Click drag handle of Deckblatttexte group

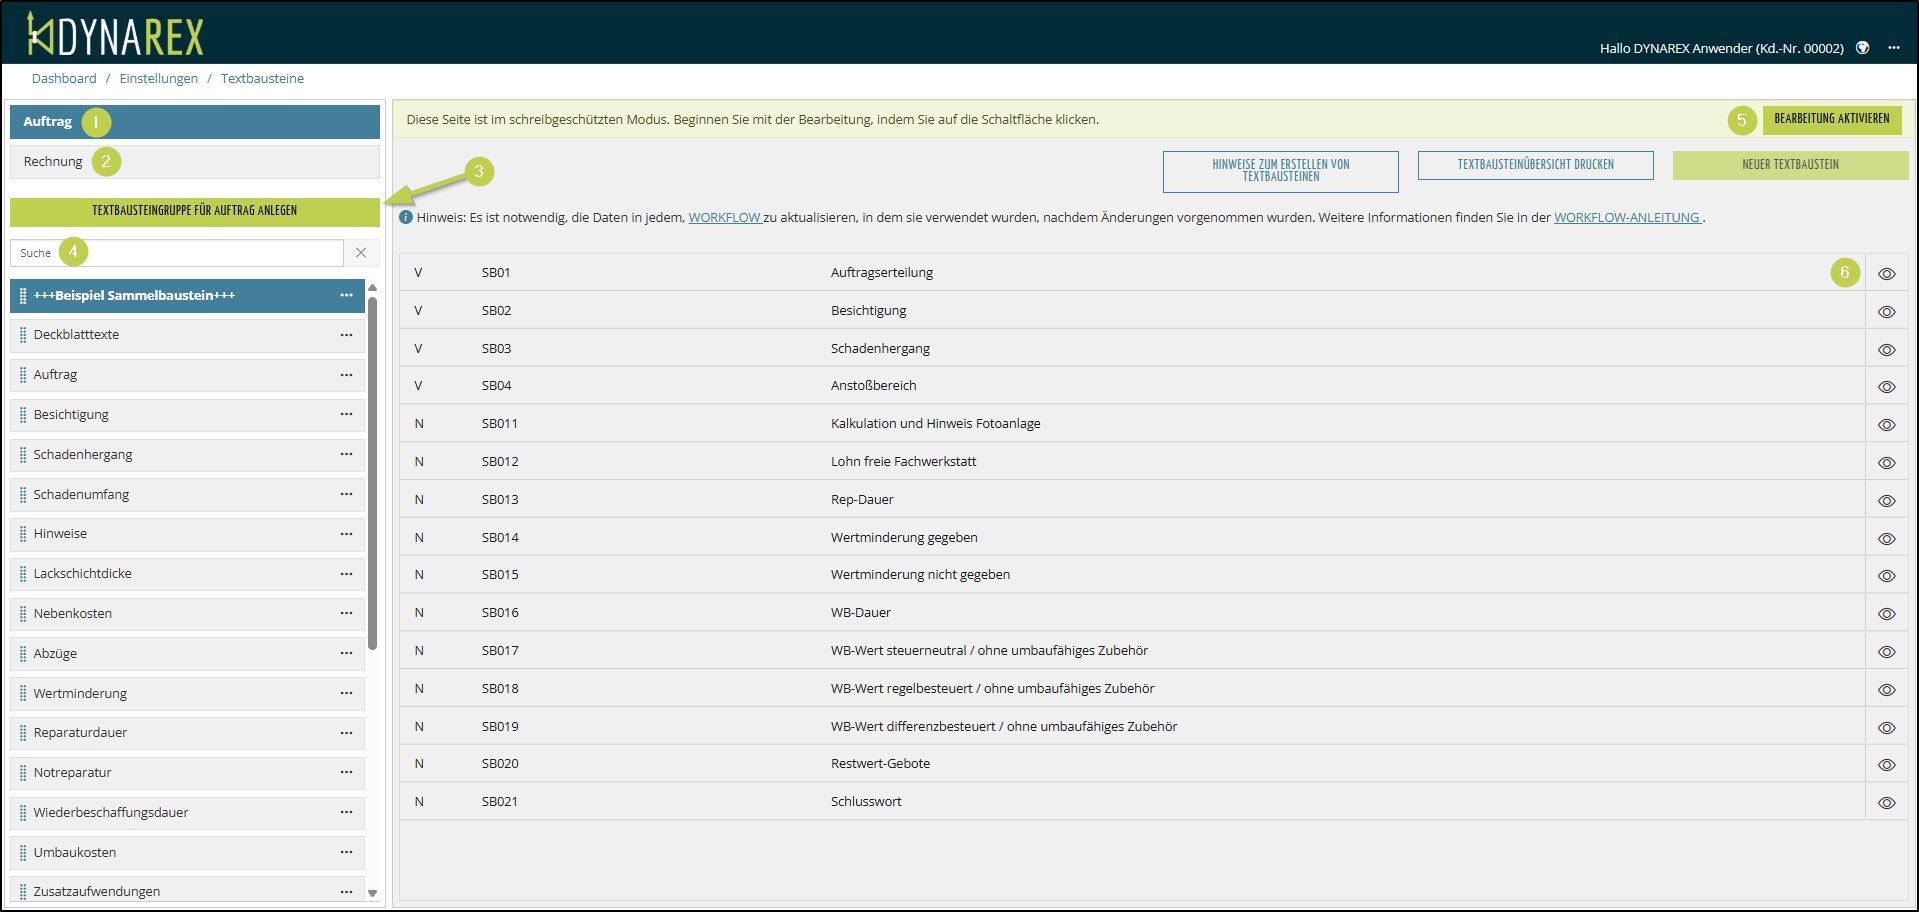tap(23, 335)
